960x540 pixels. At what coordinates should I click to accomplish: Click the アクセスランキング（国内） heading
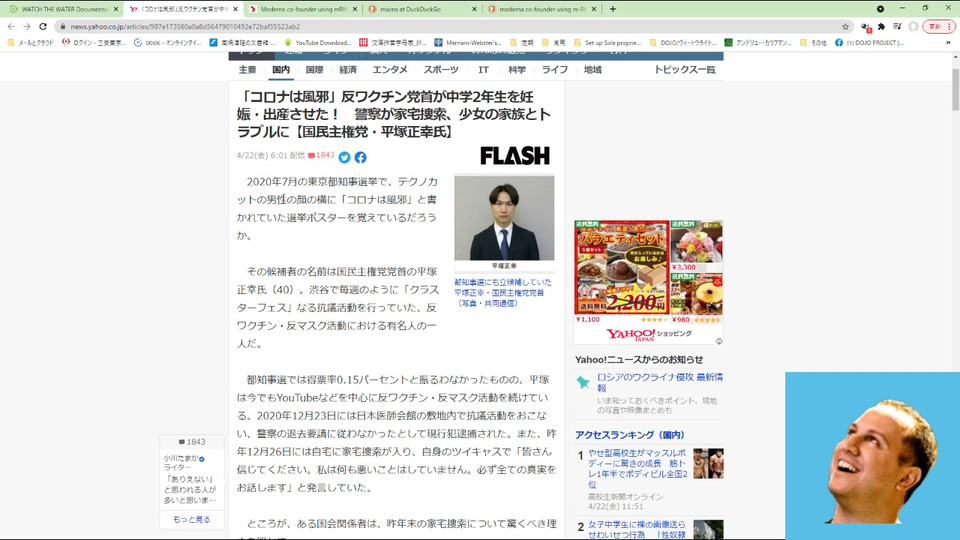tap(629, 435)
